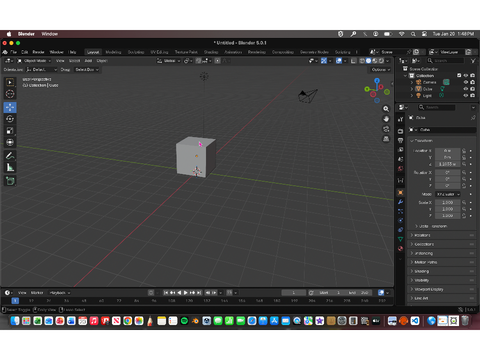
Task: Expand the Motion Paths panel
Action: point(442,262)
